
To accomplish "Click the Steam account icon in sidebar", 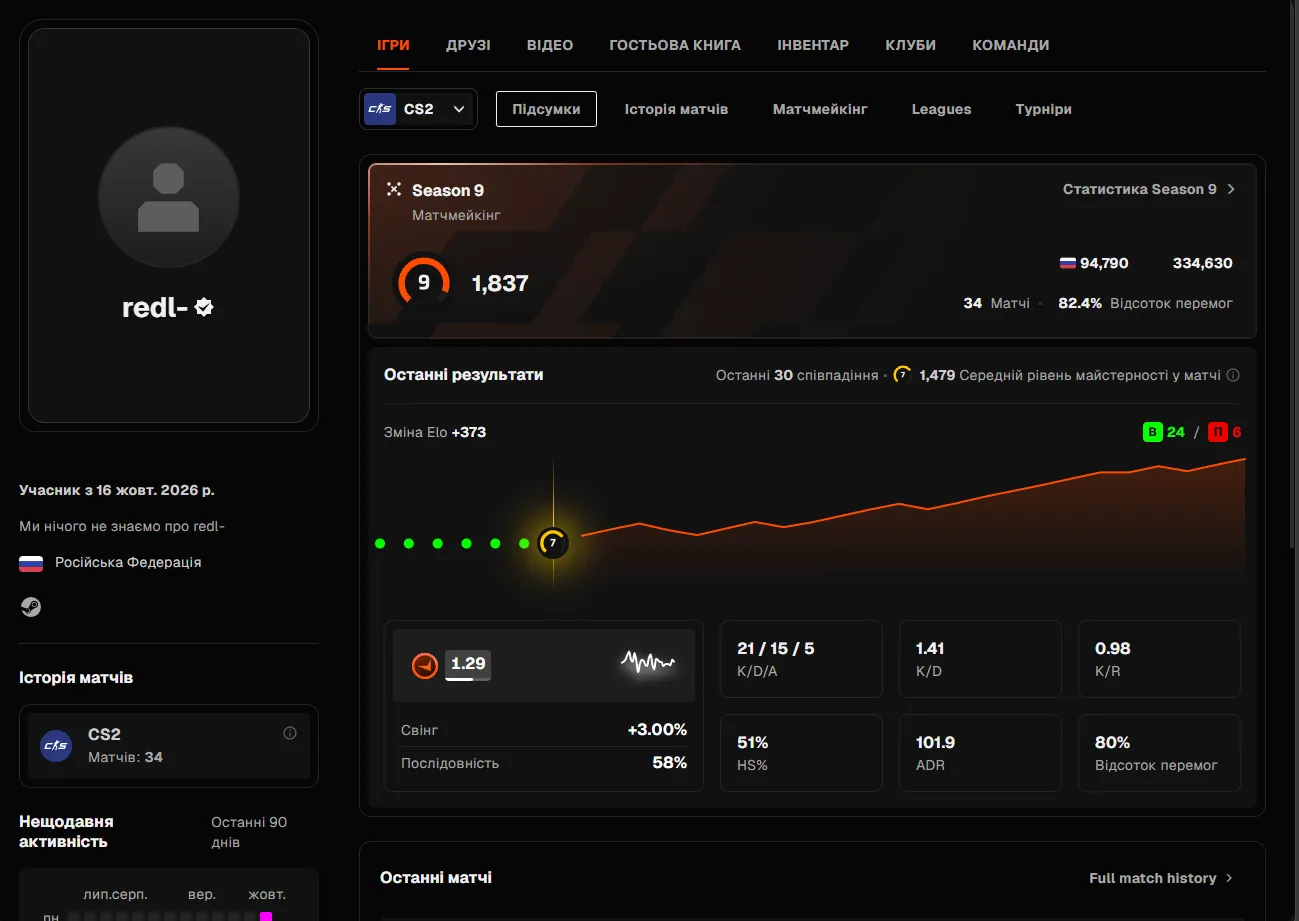I will pos(31,607).
